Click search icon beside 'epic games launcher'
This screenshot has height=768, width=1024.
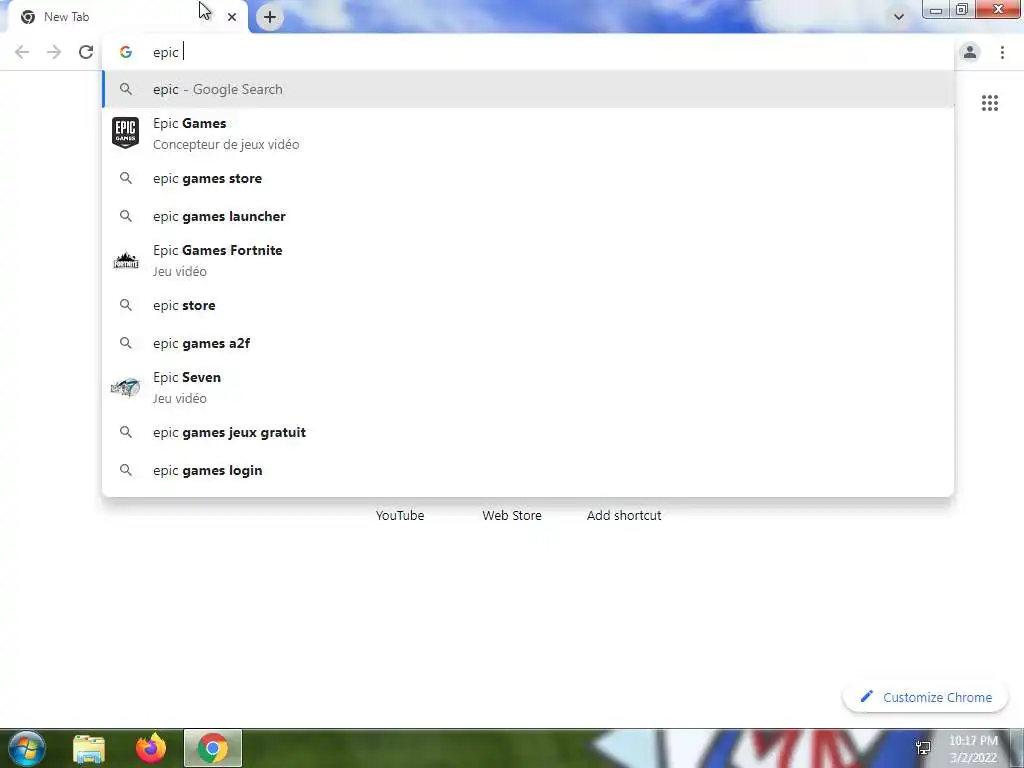tap(126, 216)
